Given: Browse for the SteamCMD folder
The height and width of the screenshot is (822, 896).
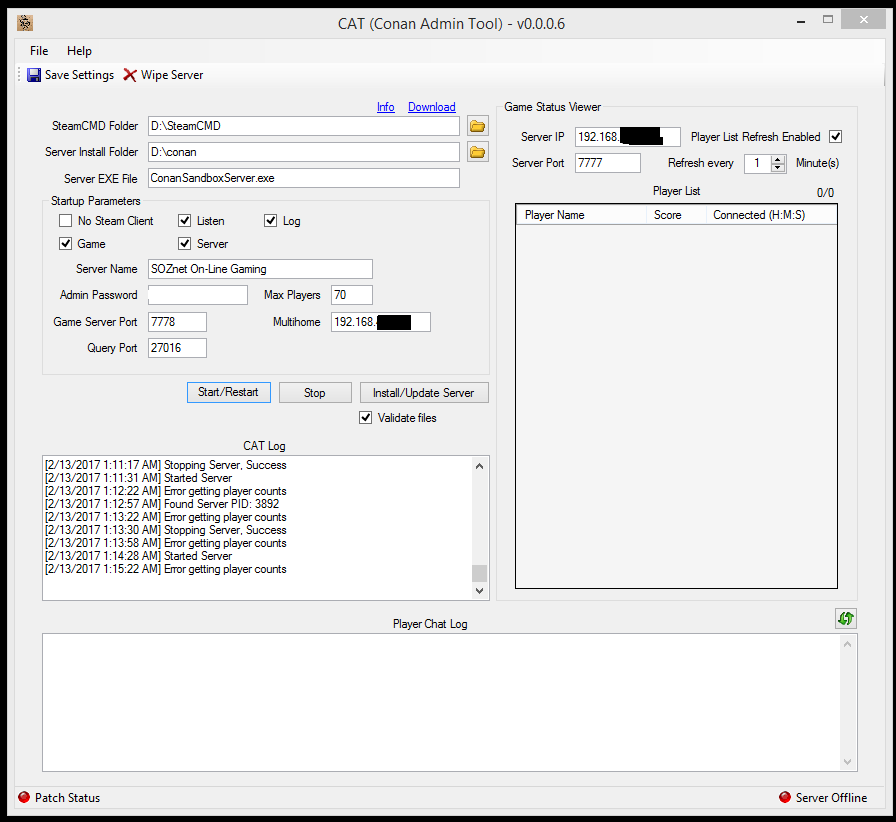Looking at the screenshot, I should tap(478, 126).
